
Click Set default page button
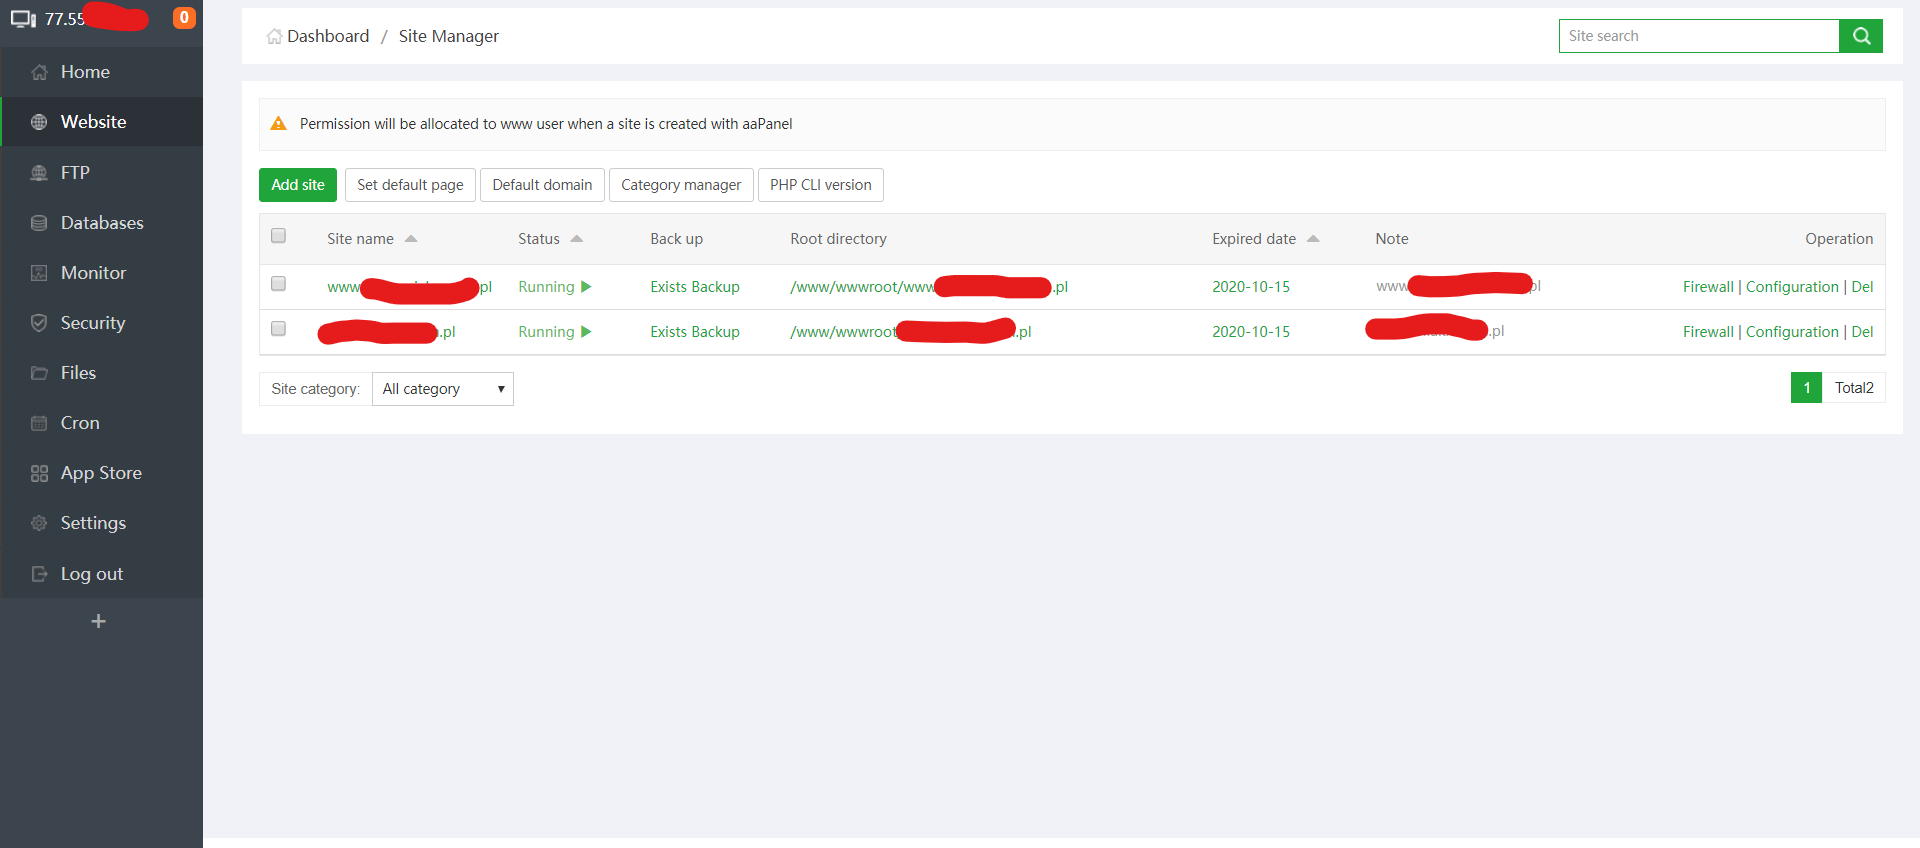(410, 185)
